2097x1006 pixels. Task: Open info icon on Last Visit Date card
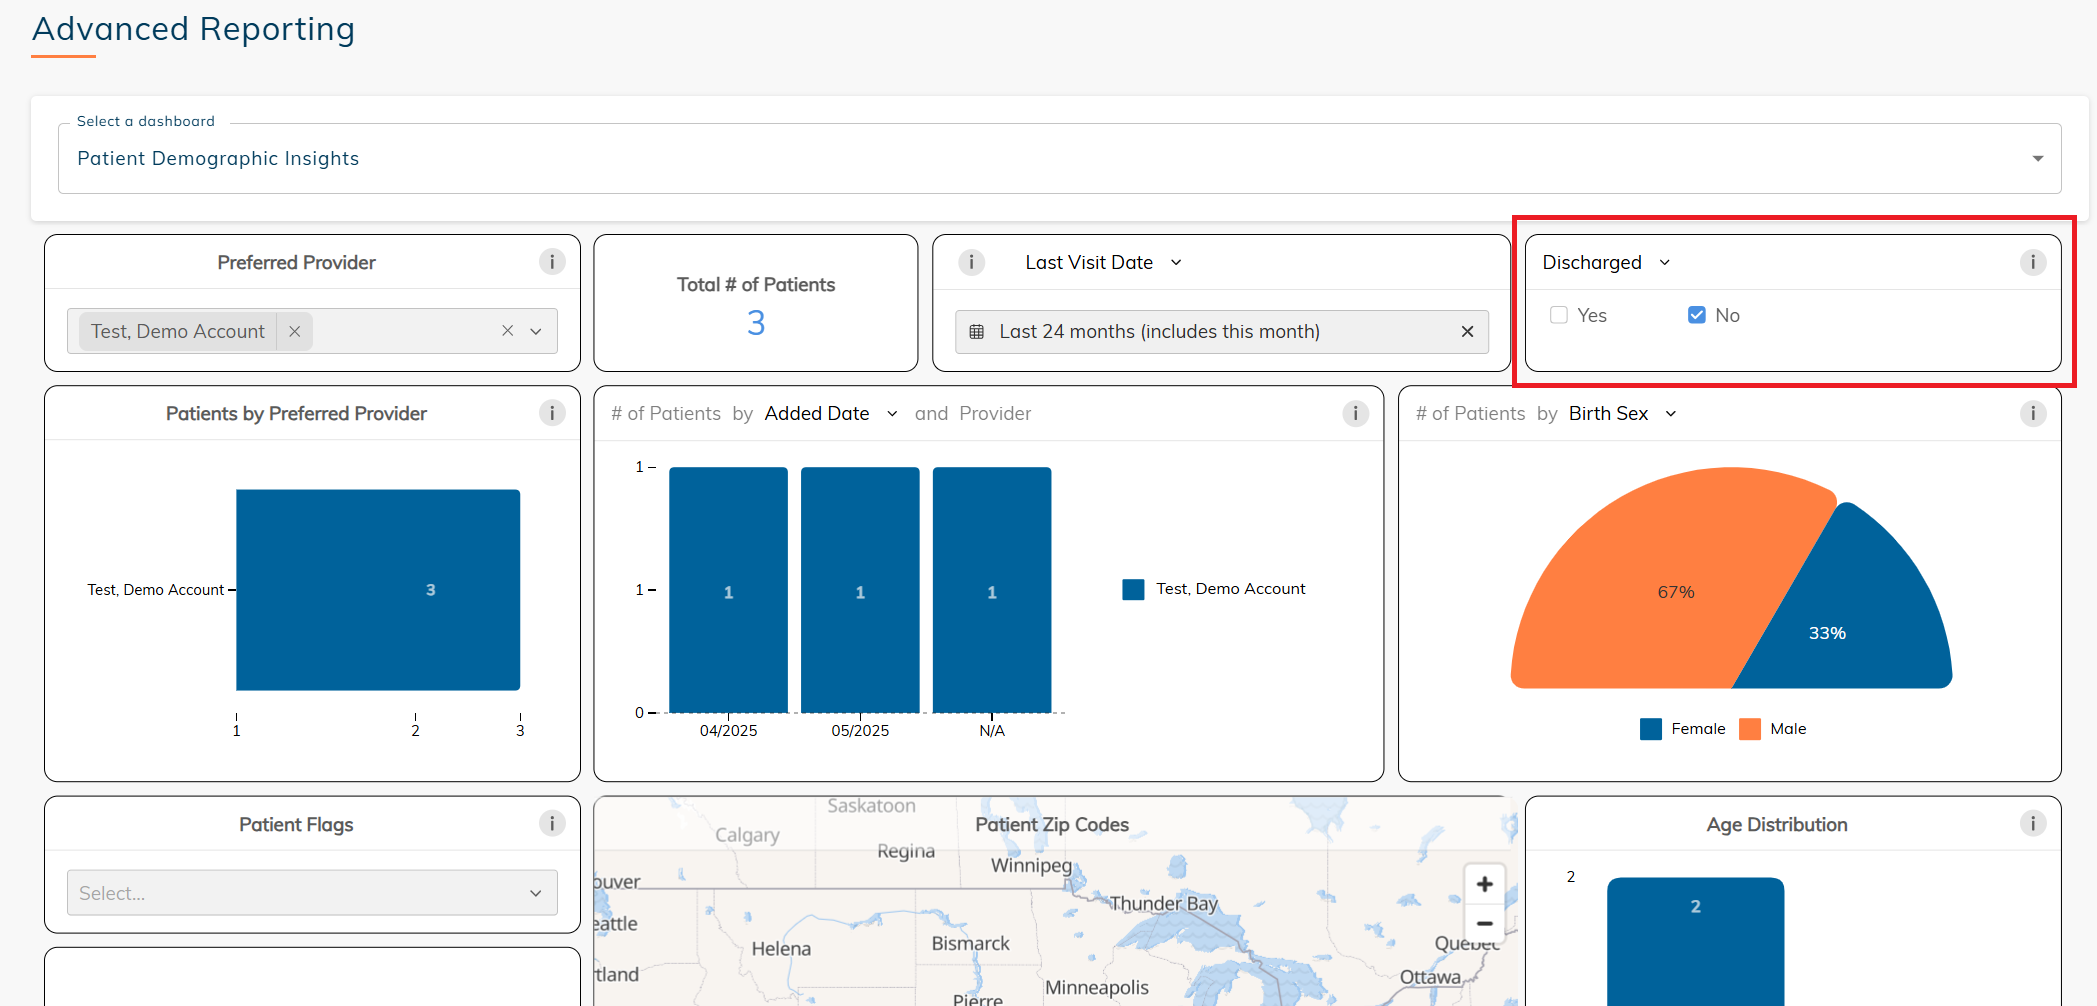[971, 262]
